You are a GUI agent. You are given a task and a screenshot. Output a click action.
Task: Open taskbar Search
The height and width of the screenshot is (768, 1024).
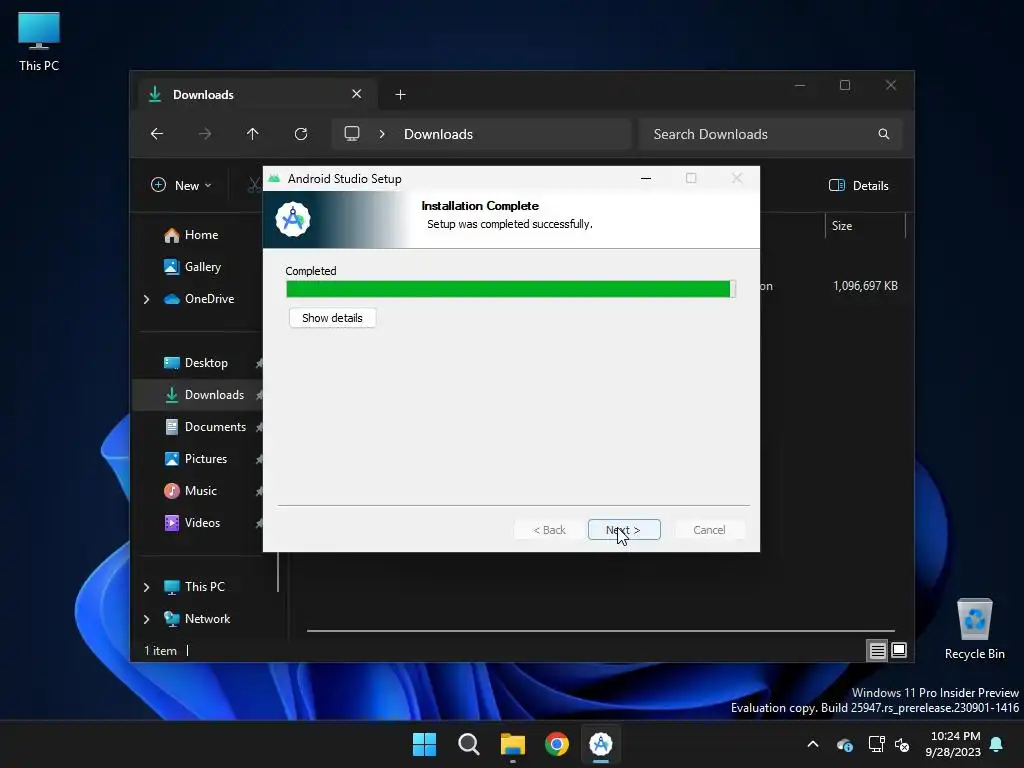click(x=469, y=744)
